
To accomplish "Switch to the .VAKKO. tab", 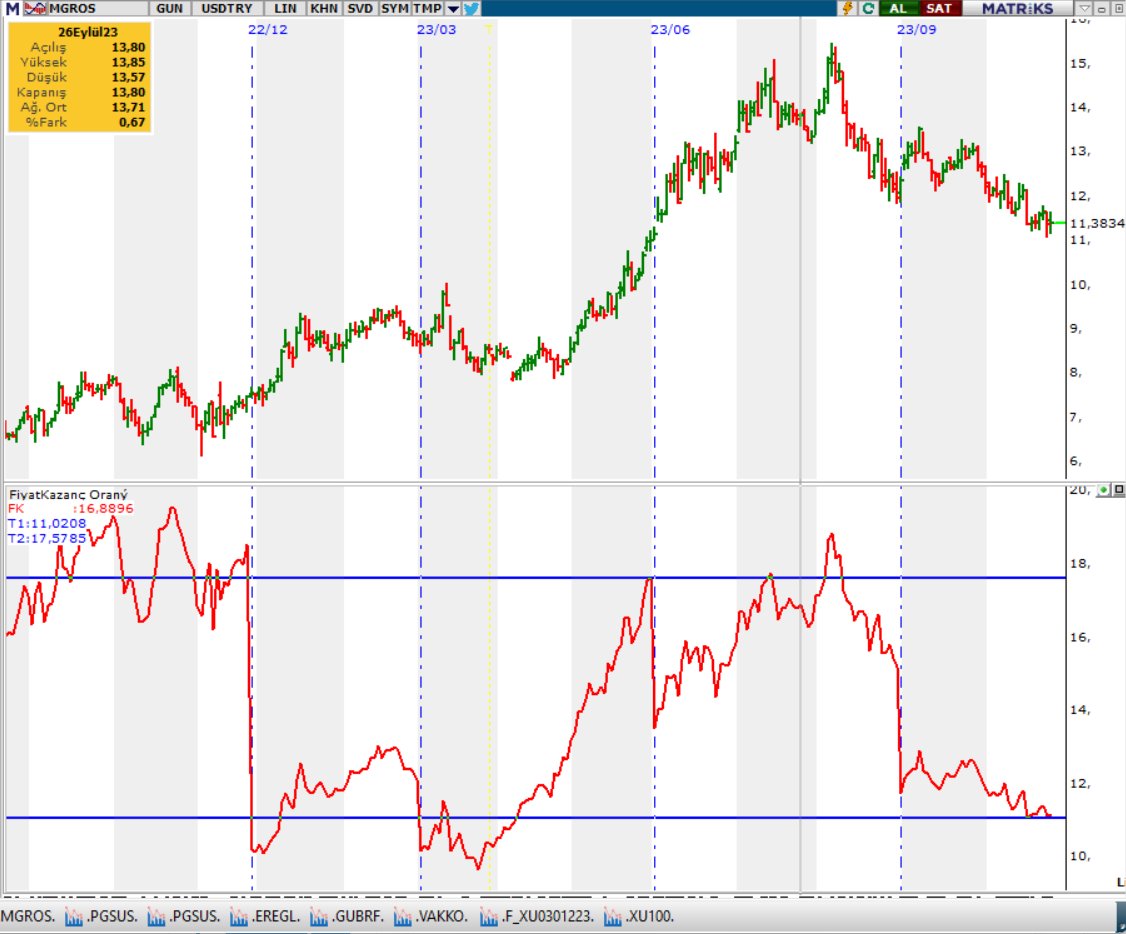I will [440, 917].
